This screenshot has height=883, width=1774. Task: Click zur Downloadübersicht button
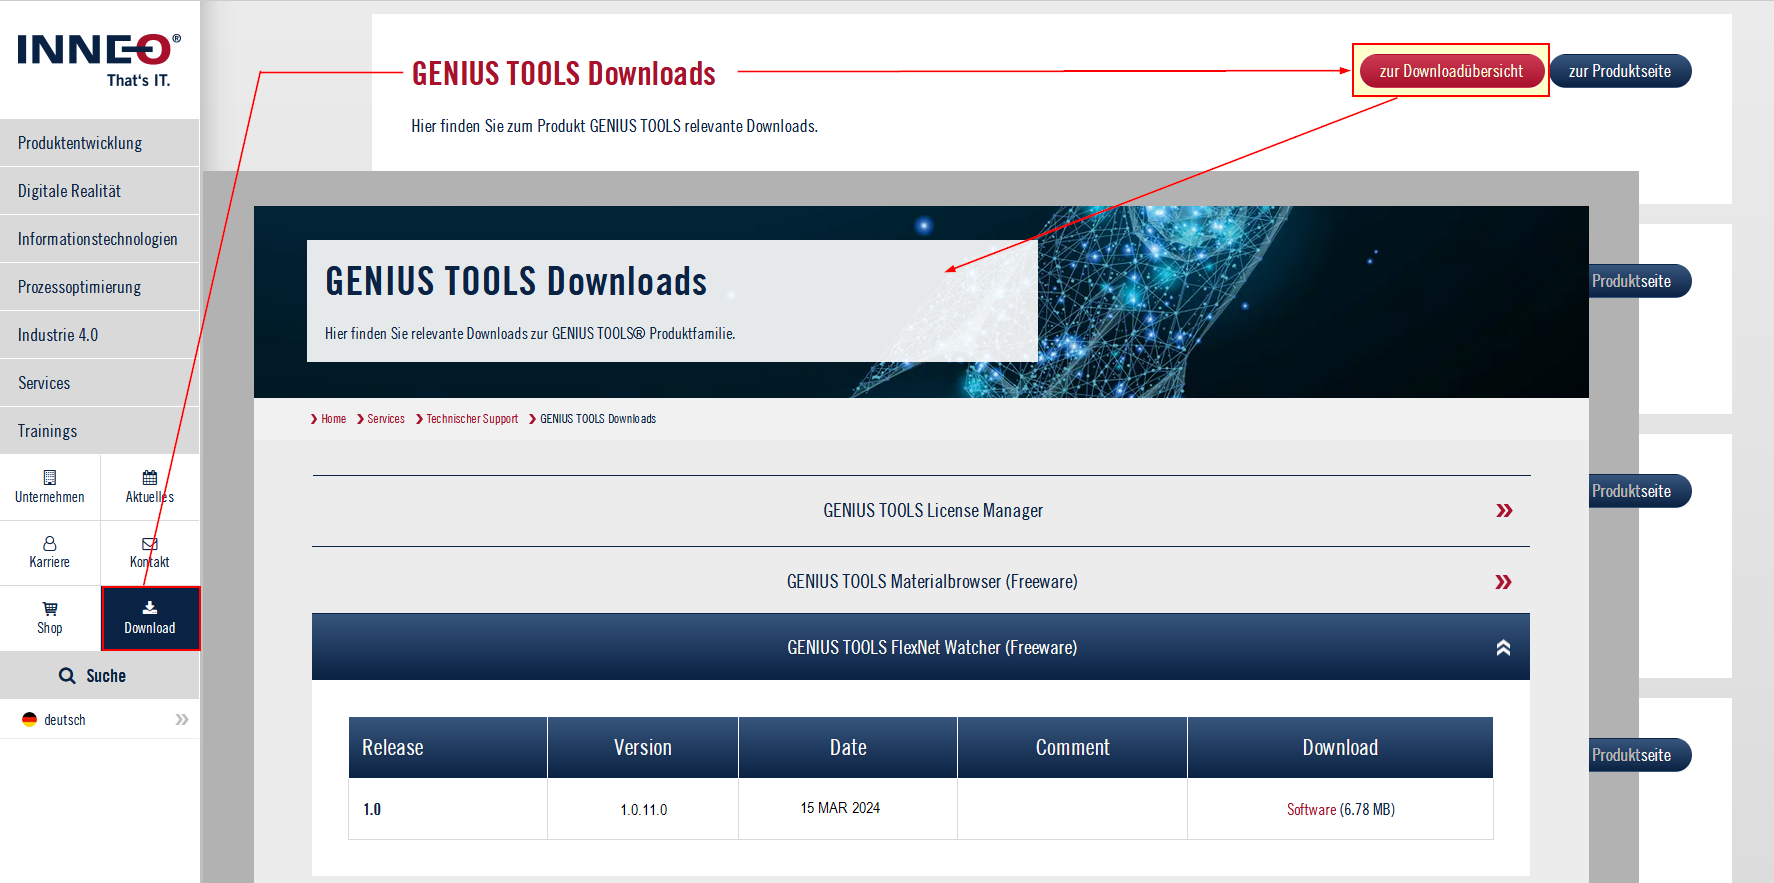(1451, 71)
